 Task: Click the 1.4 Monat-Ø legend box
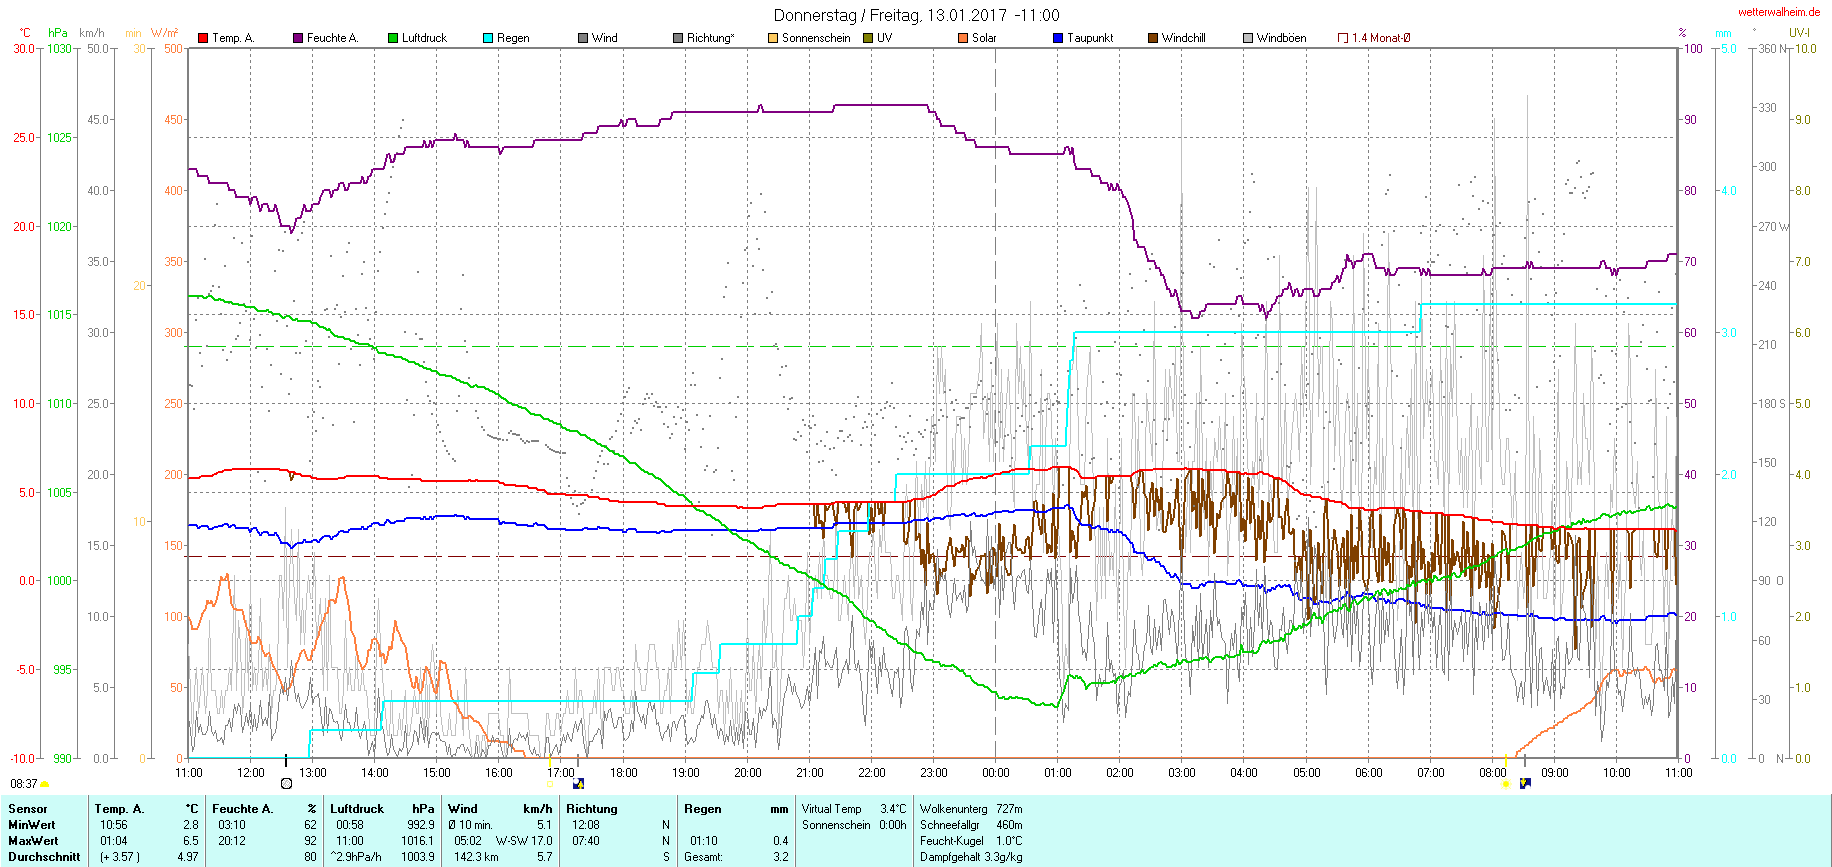(x=1343, y=38)
